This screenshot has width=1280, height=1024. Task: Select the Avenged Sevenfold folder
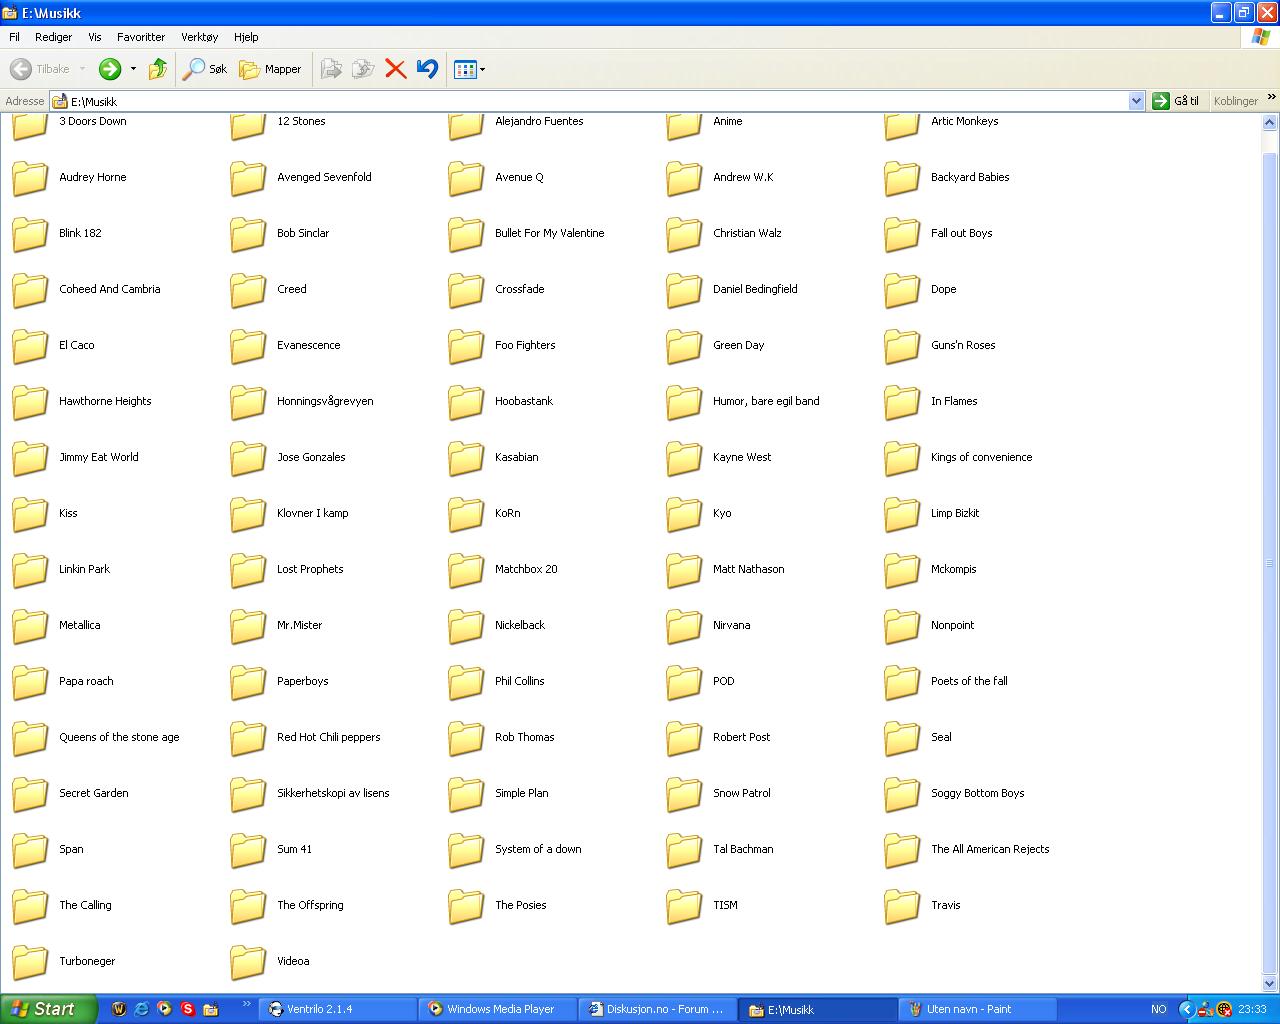[302, 178]
